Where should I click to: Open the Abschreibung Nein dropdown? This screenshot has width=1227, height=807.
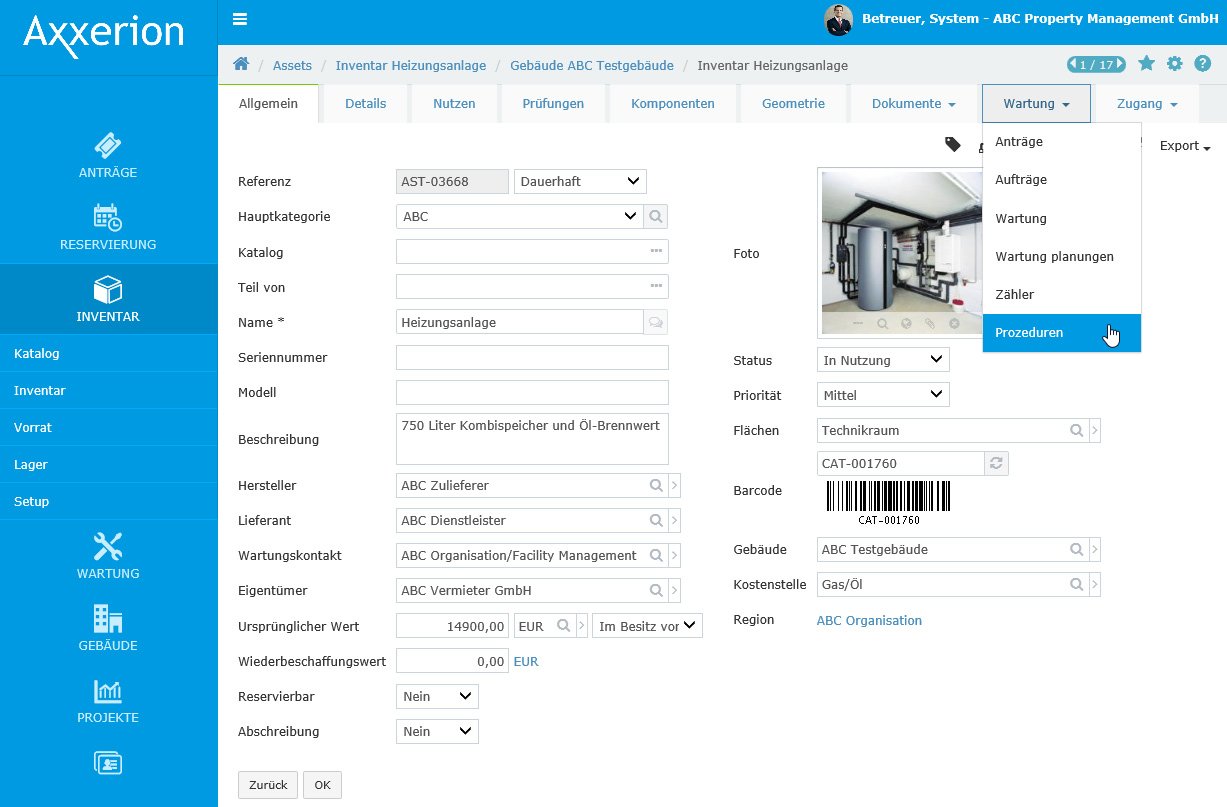tap(438, 731)
